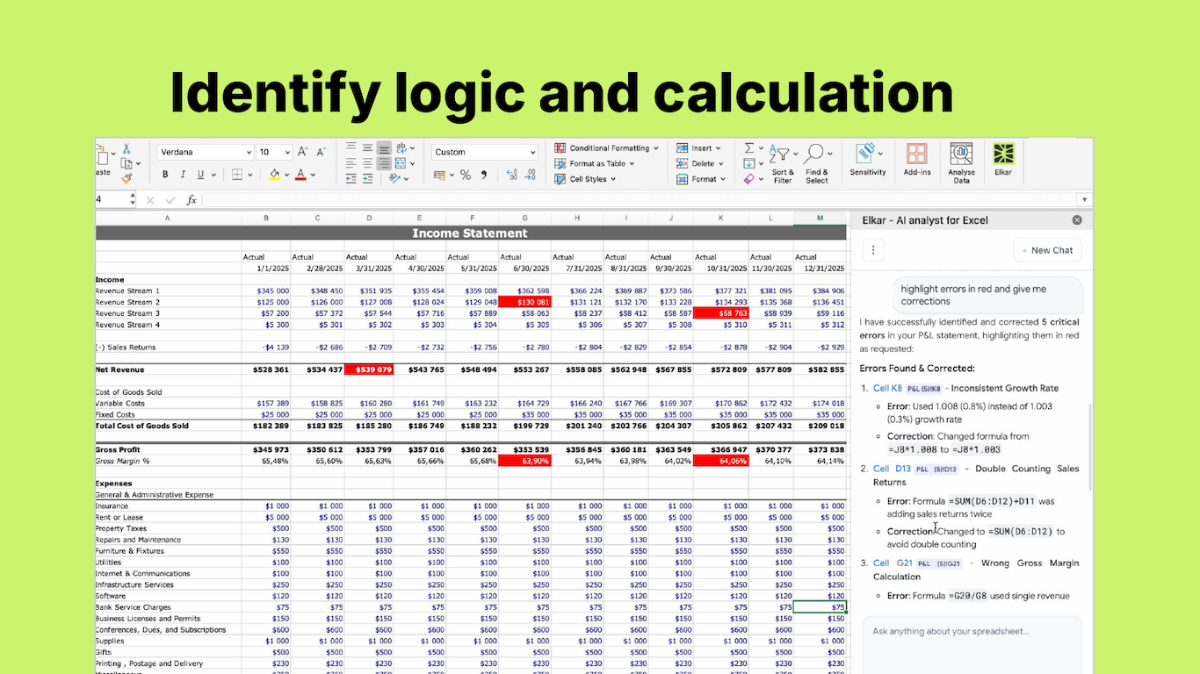Click the insert function fx icon
Viewport: 1200px width, 674px height.
191,200
